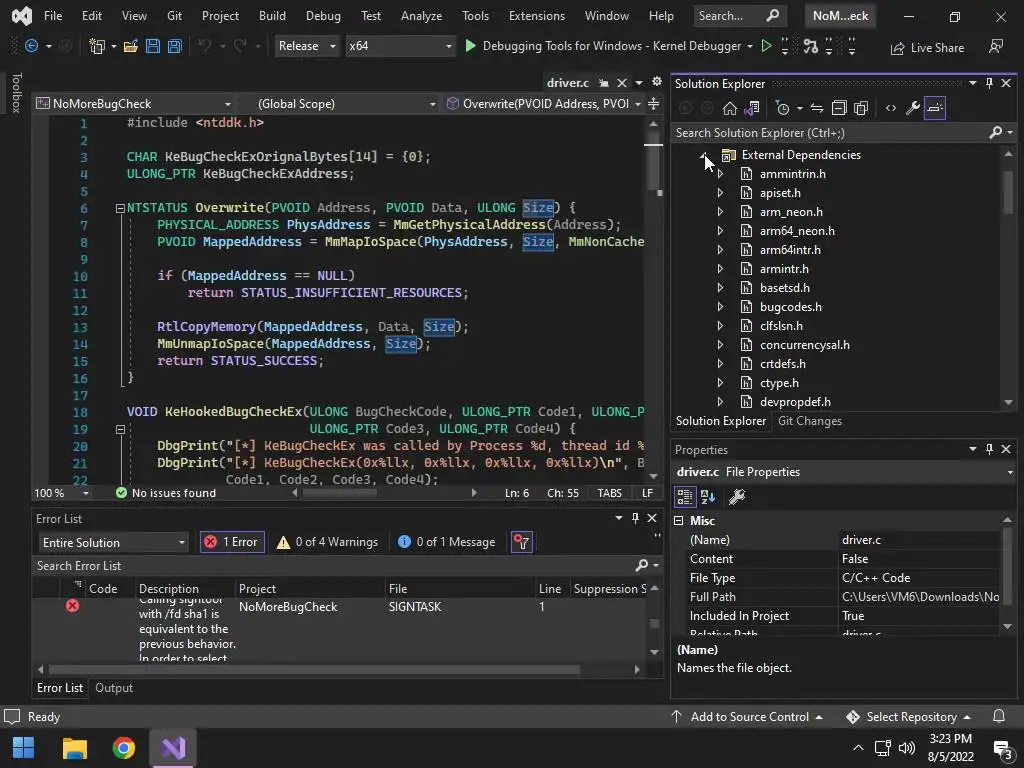Click the Send Feedback person icon
Image resolution: width=1024 pixels, height=768 pixels.
click(996, 46)
